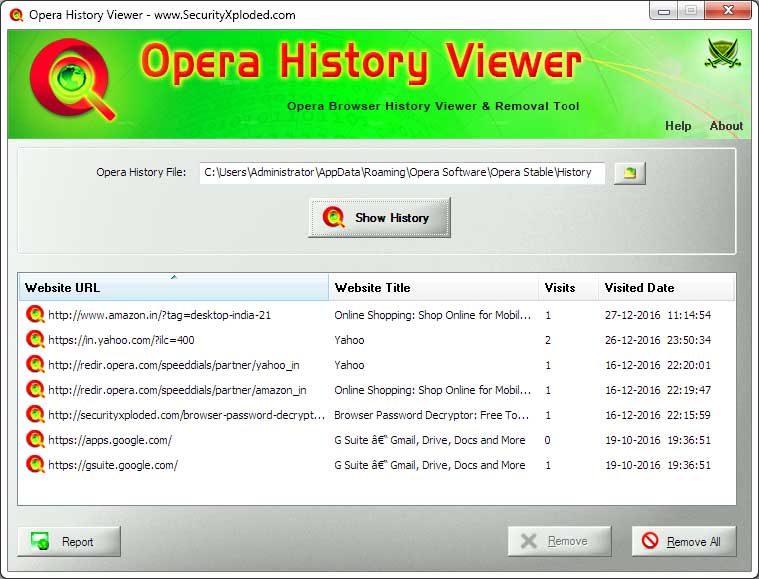
Task: Click the browse folder icon for history file
Action: [629, 173]
